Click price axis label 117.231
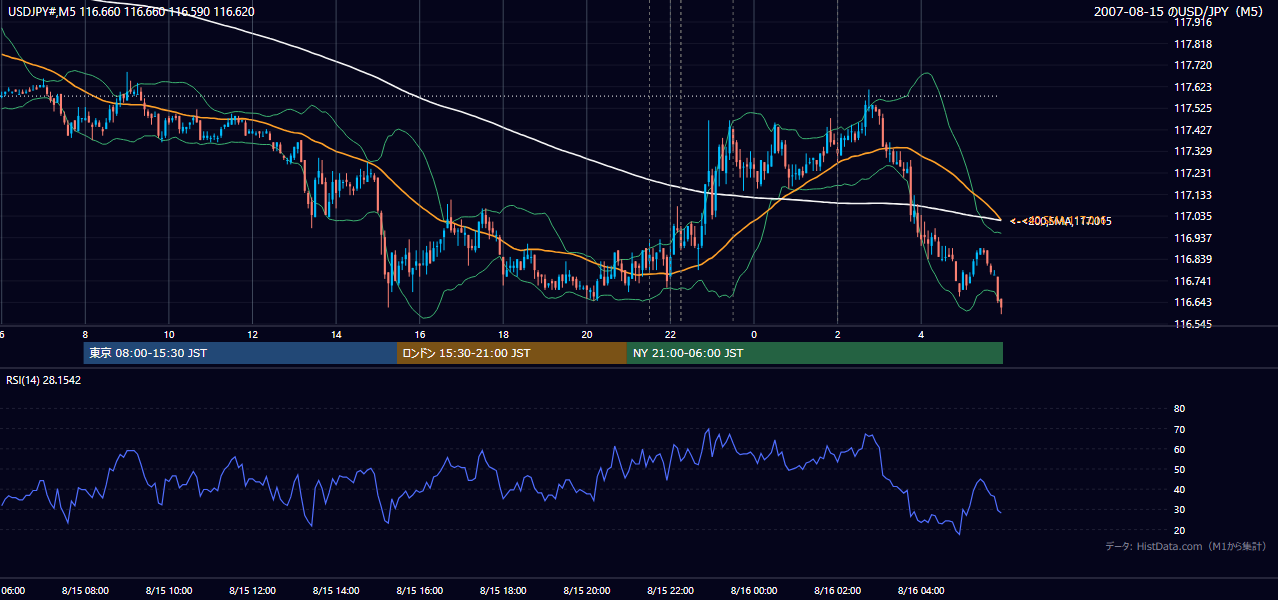Screen dimensions: 1278x600 click(1193, 173)
